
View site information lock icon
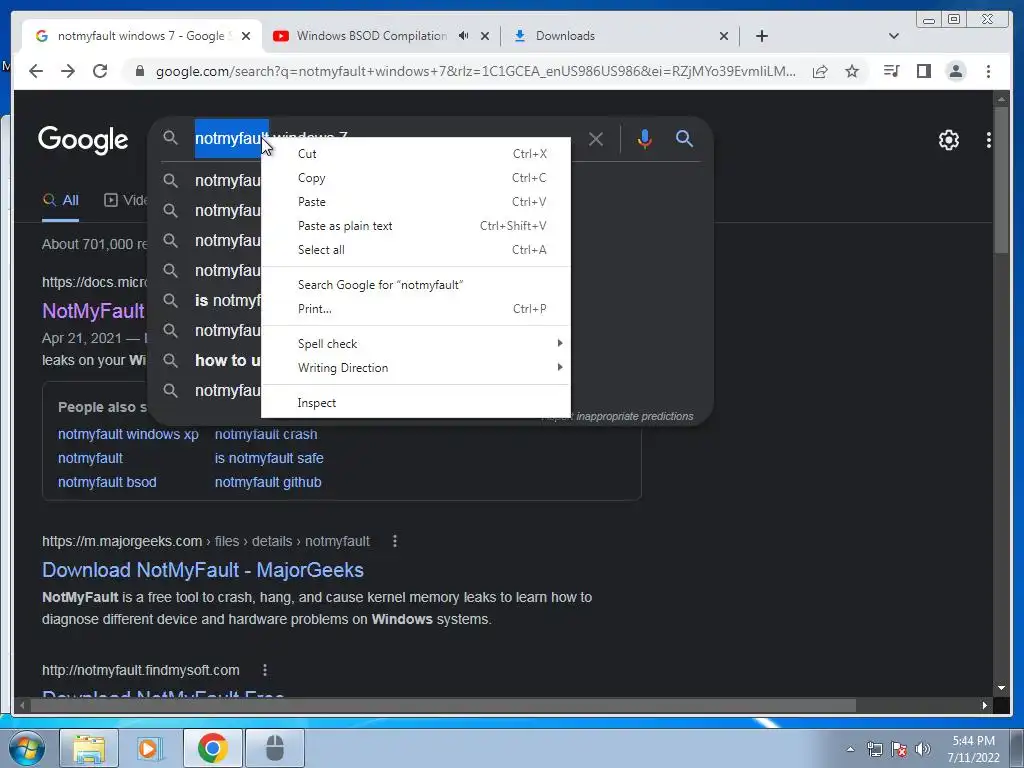coord(139,71)
